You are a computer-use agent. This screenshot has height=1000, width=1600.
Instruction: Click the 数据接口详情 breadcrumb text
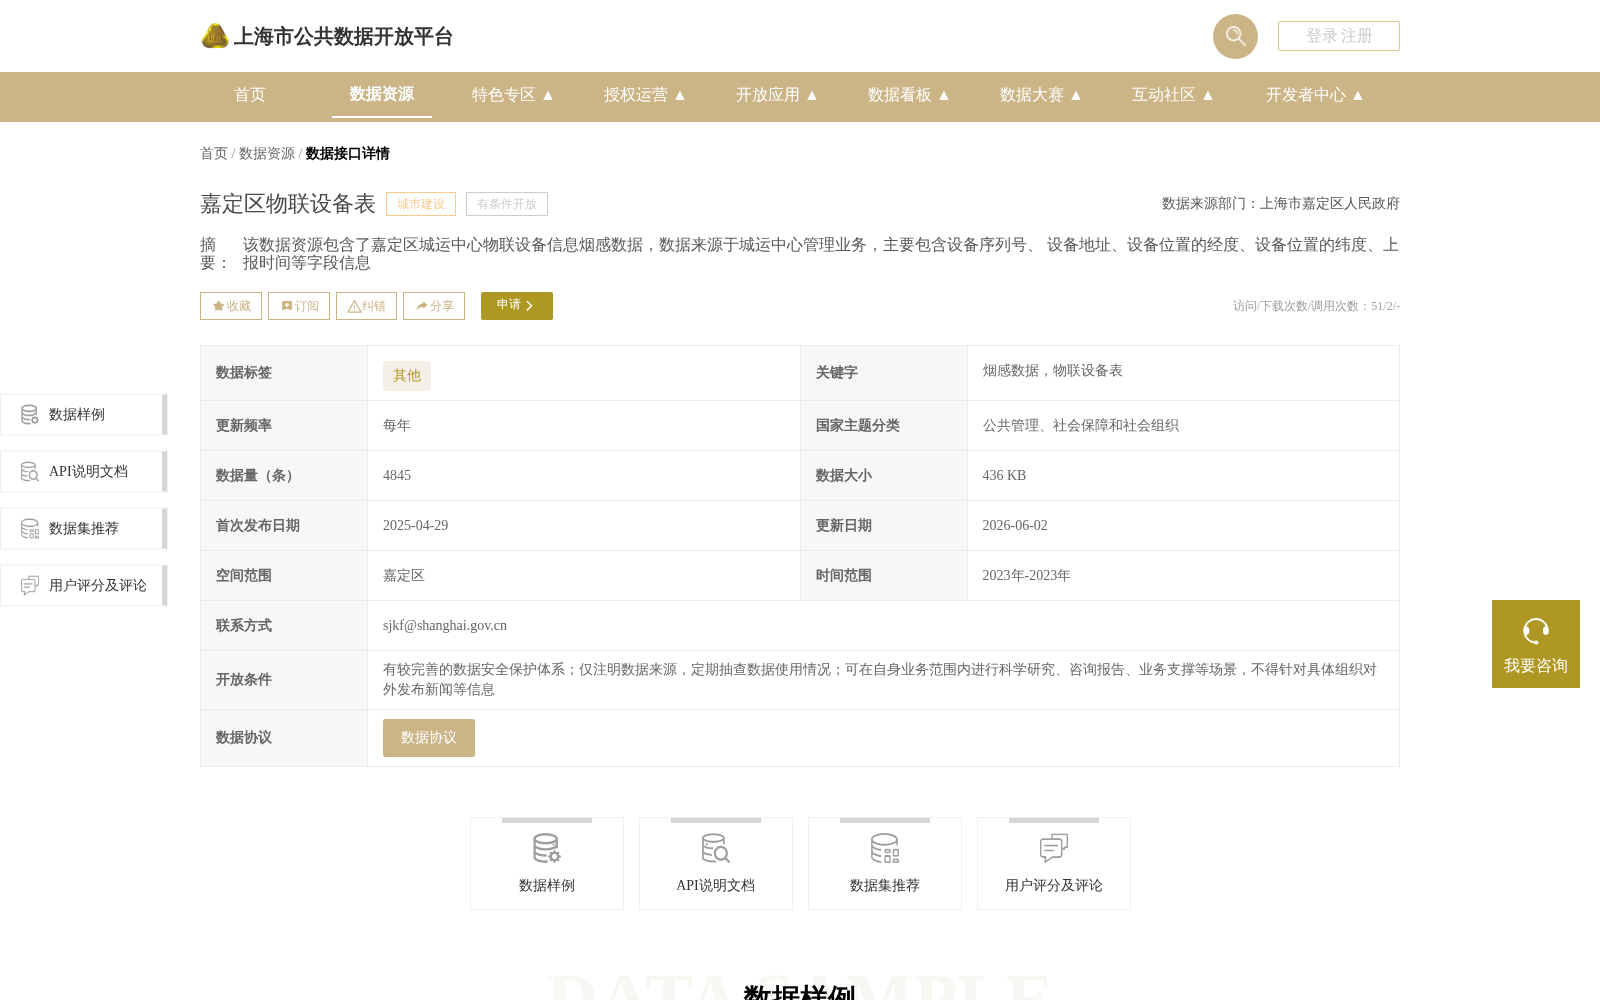(348, 153)
